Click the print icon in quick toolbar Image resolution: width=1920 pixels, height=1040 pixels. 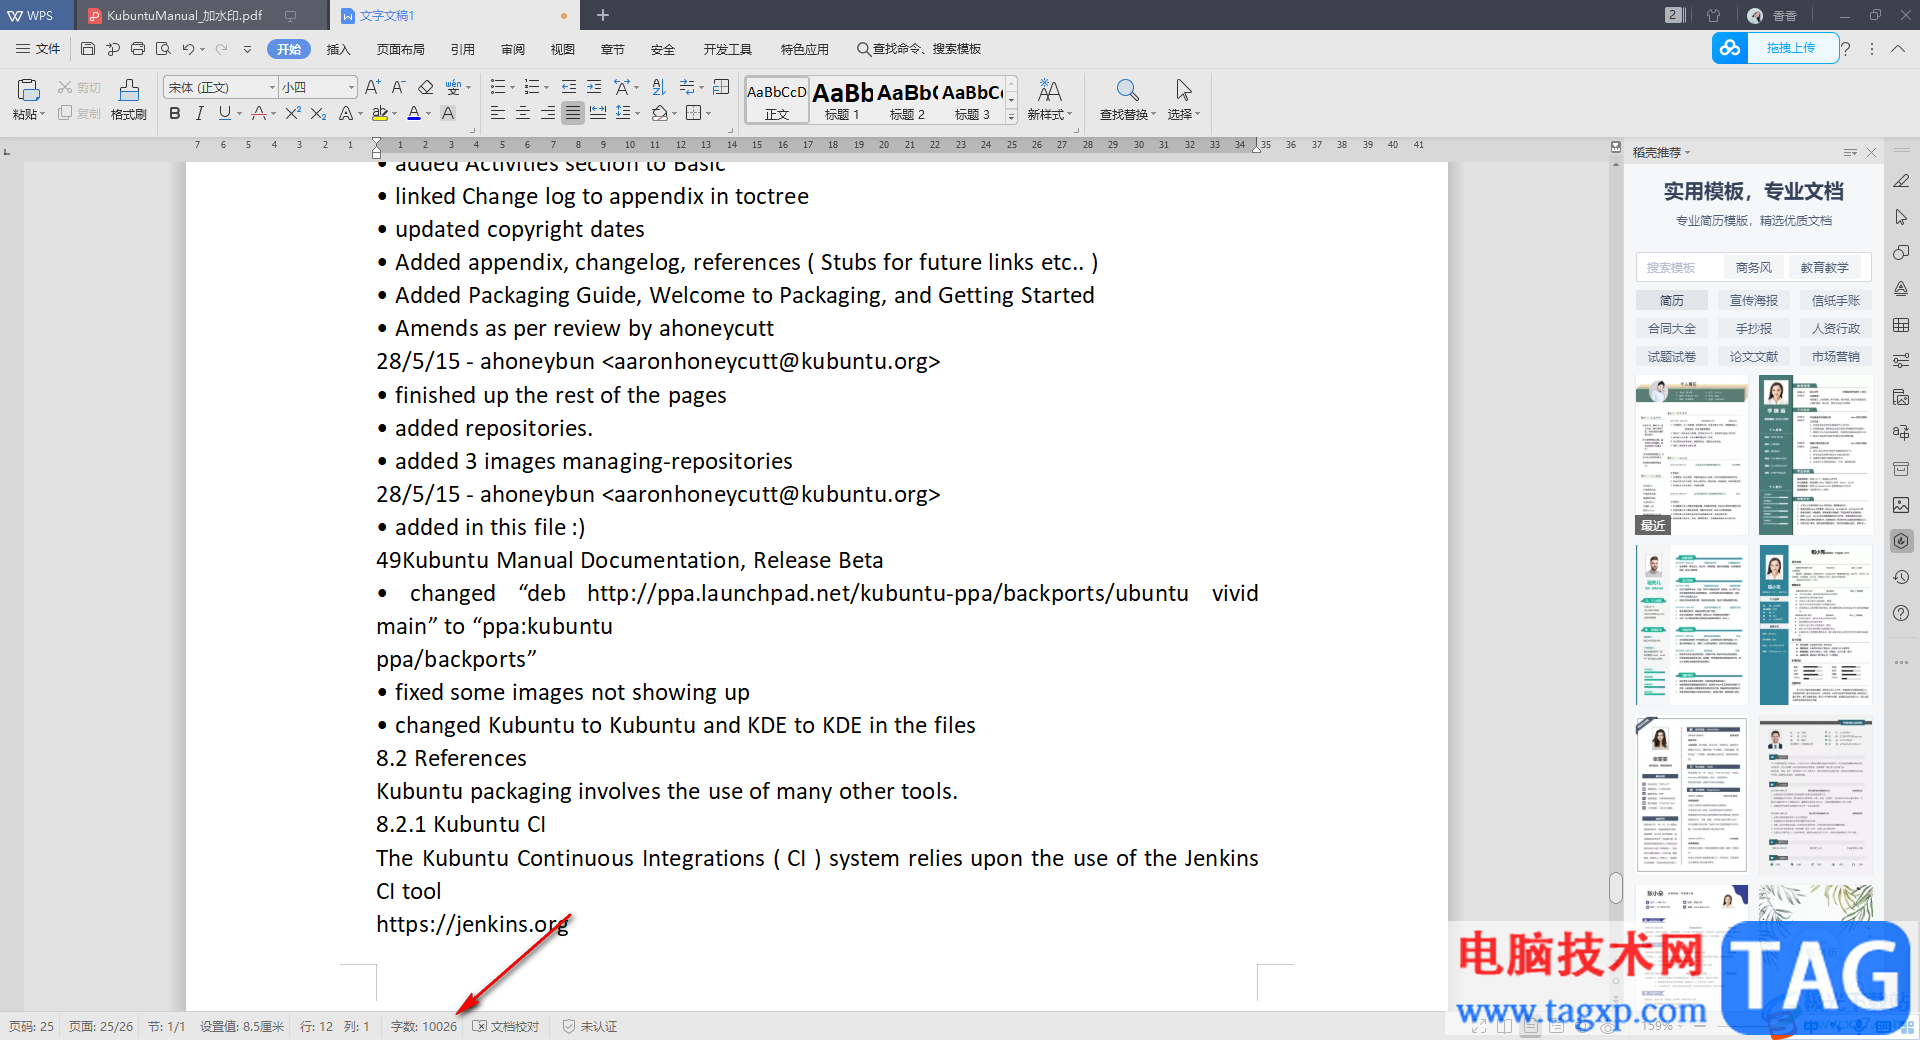coord(138,49)
